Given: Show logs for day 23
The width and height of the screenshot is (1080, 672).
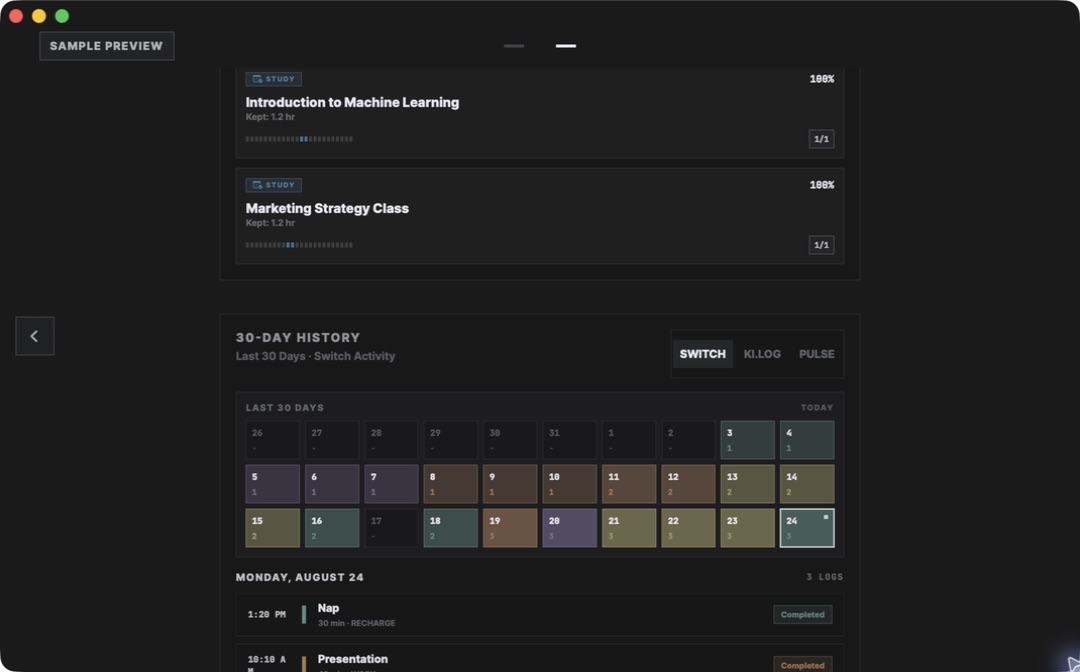Looking at the screenshot, I should pos(747,528).
